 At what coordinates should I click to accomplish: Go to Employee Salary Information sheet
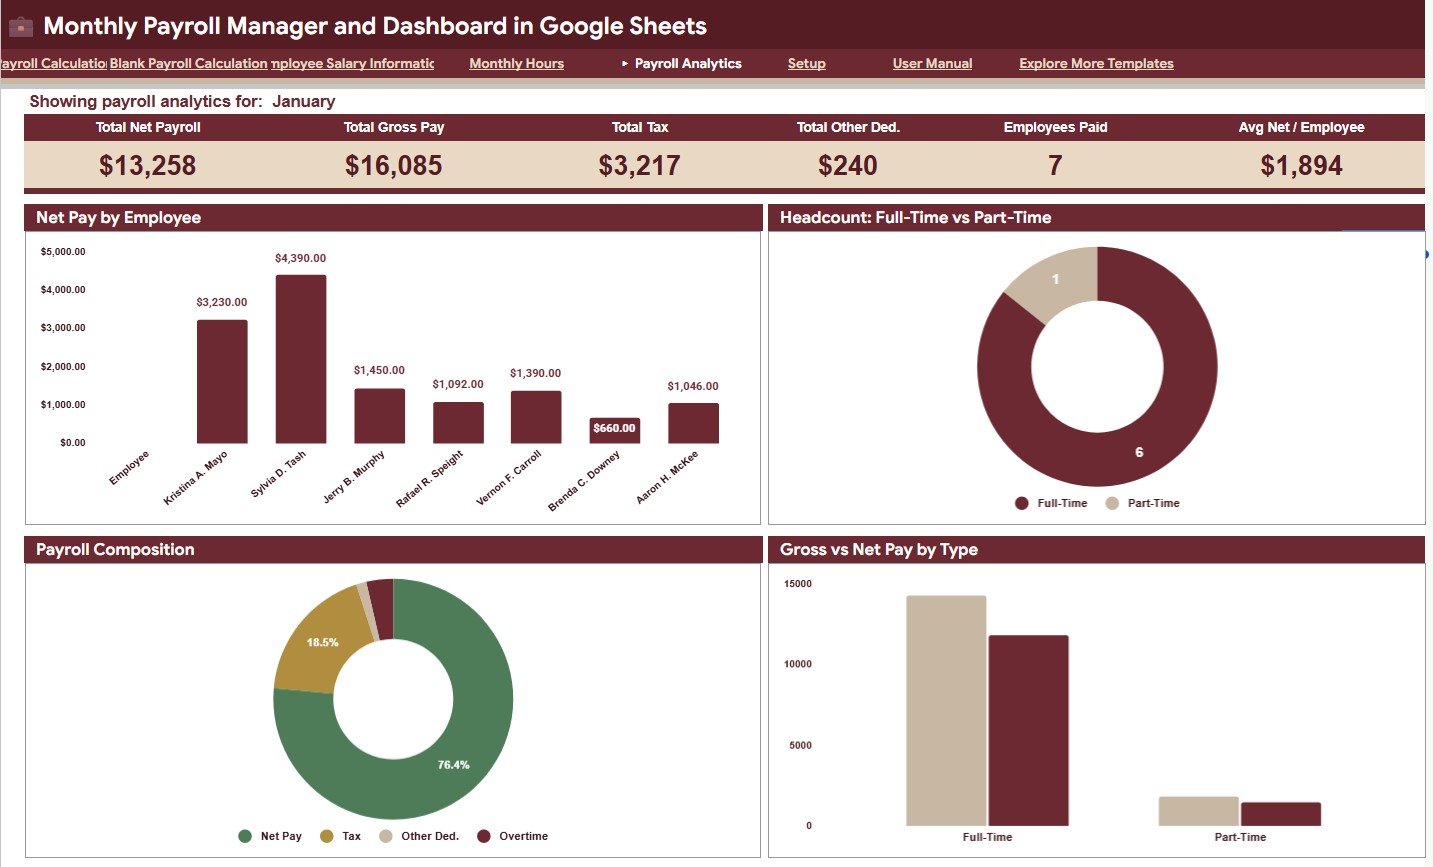point(353,63)
